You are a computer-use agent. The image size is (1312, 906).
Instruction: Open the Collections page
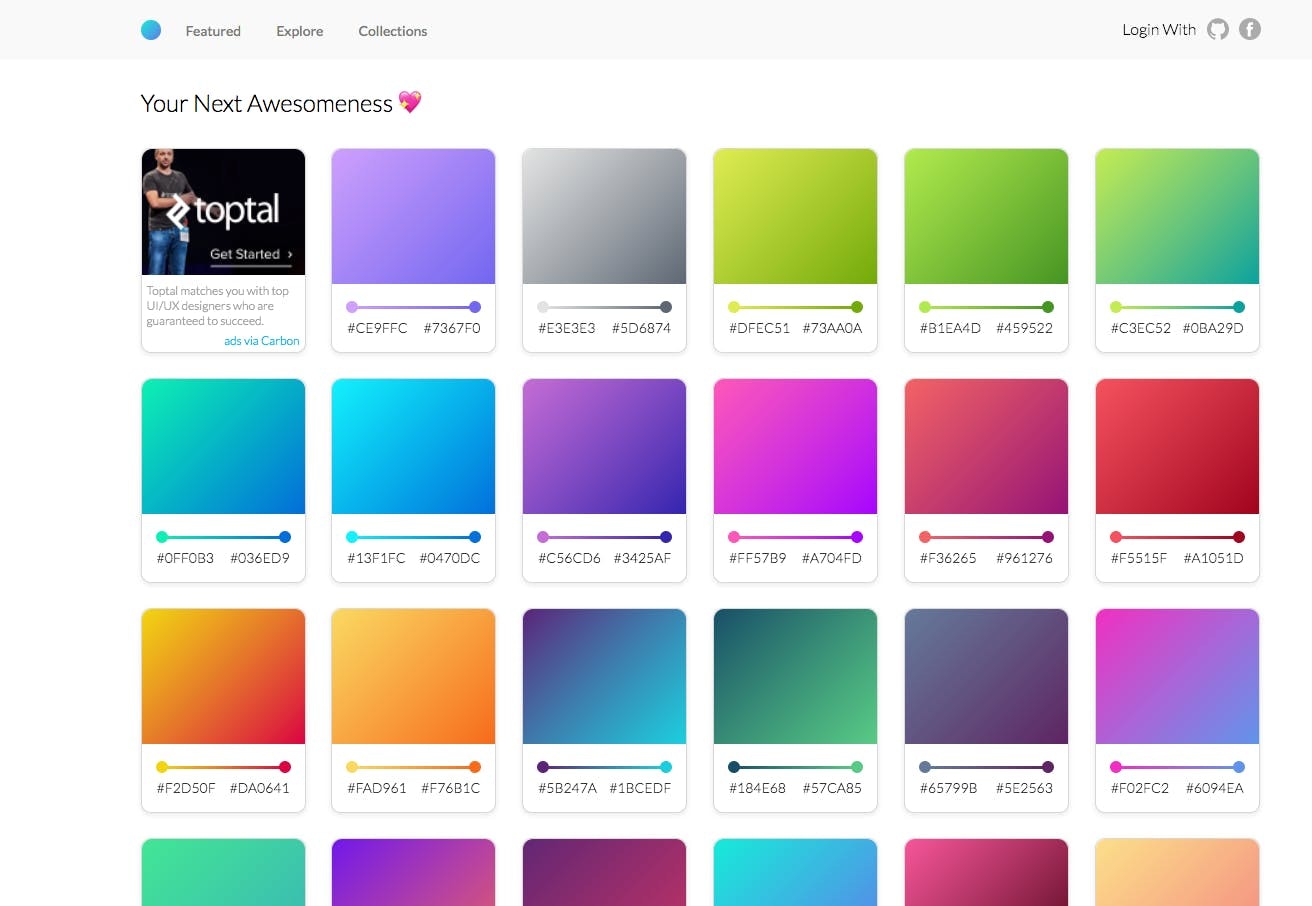[x=392, y=31]
